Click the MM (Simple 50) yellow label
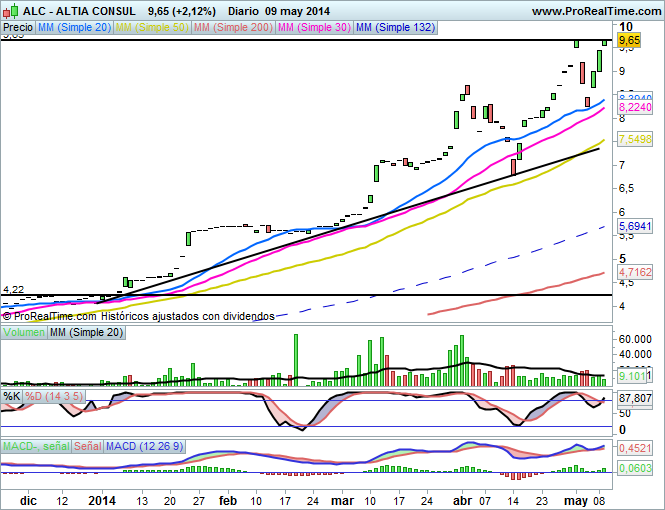 [x=151, y=28]
